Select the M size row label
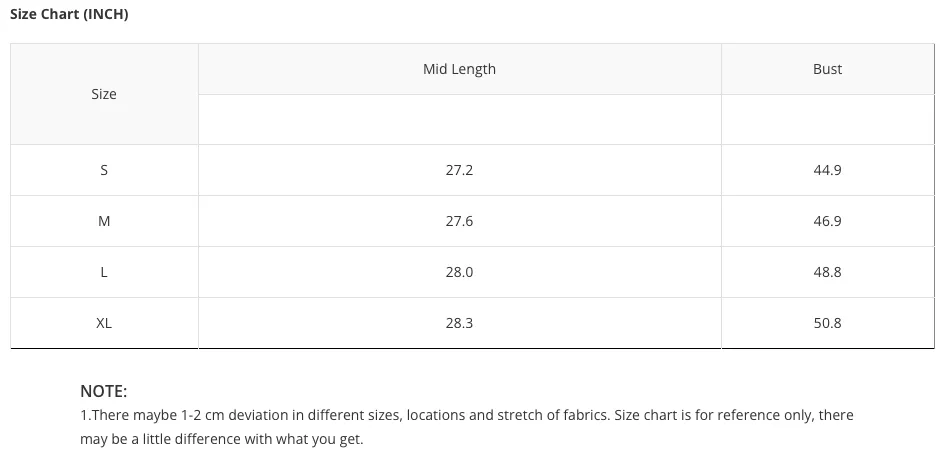The height and width of the screenshot is (465, 944). click(104, 221)
